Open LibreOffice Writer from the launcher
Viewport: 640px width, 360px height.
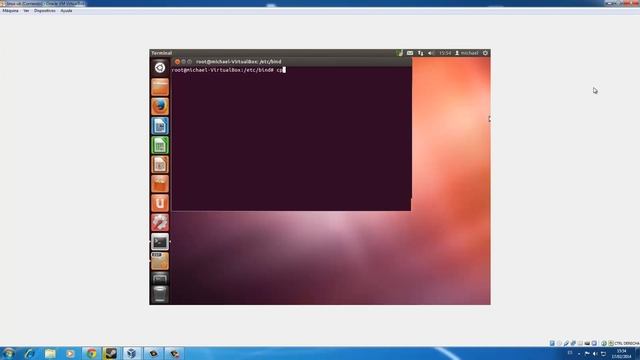160,126
